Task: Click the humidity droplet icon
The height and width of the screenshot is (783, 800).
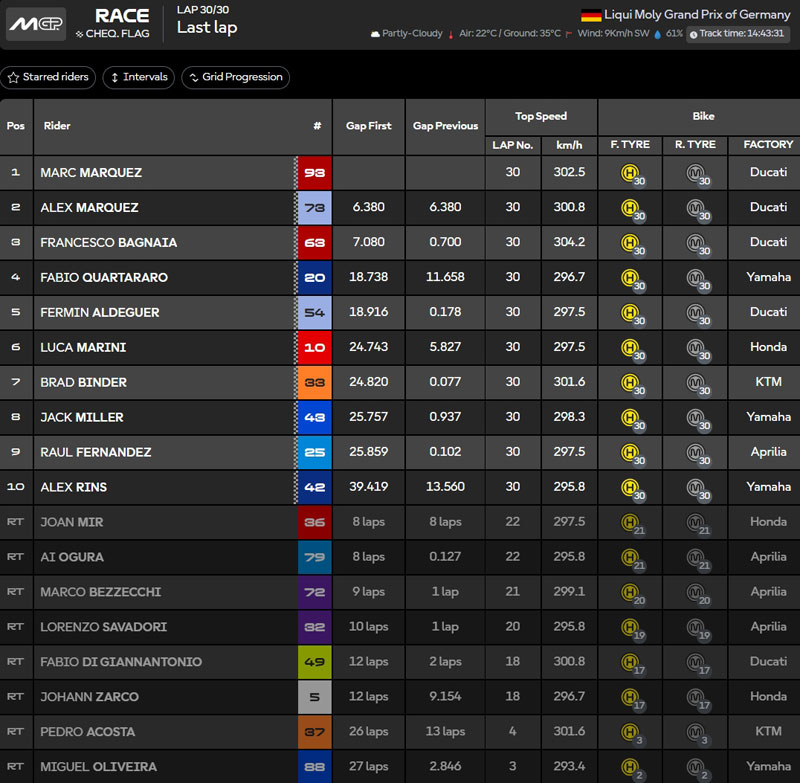Action: click(x=655, y=34)
